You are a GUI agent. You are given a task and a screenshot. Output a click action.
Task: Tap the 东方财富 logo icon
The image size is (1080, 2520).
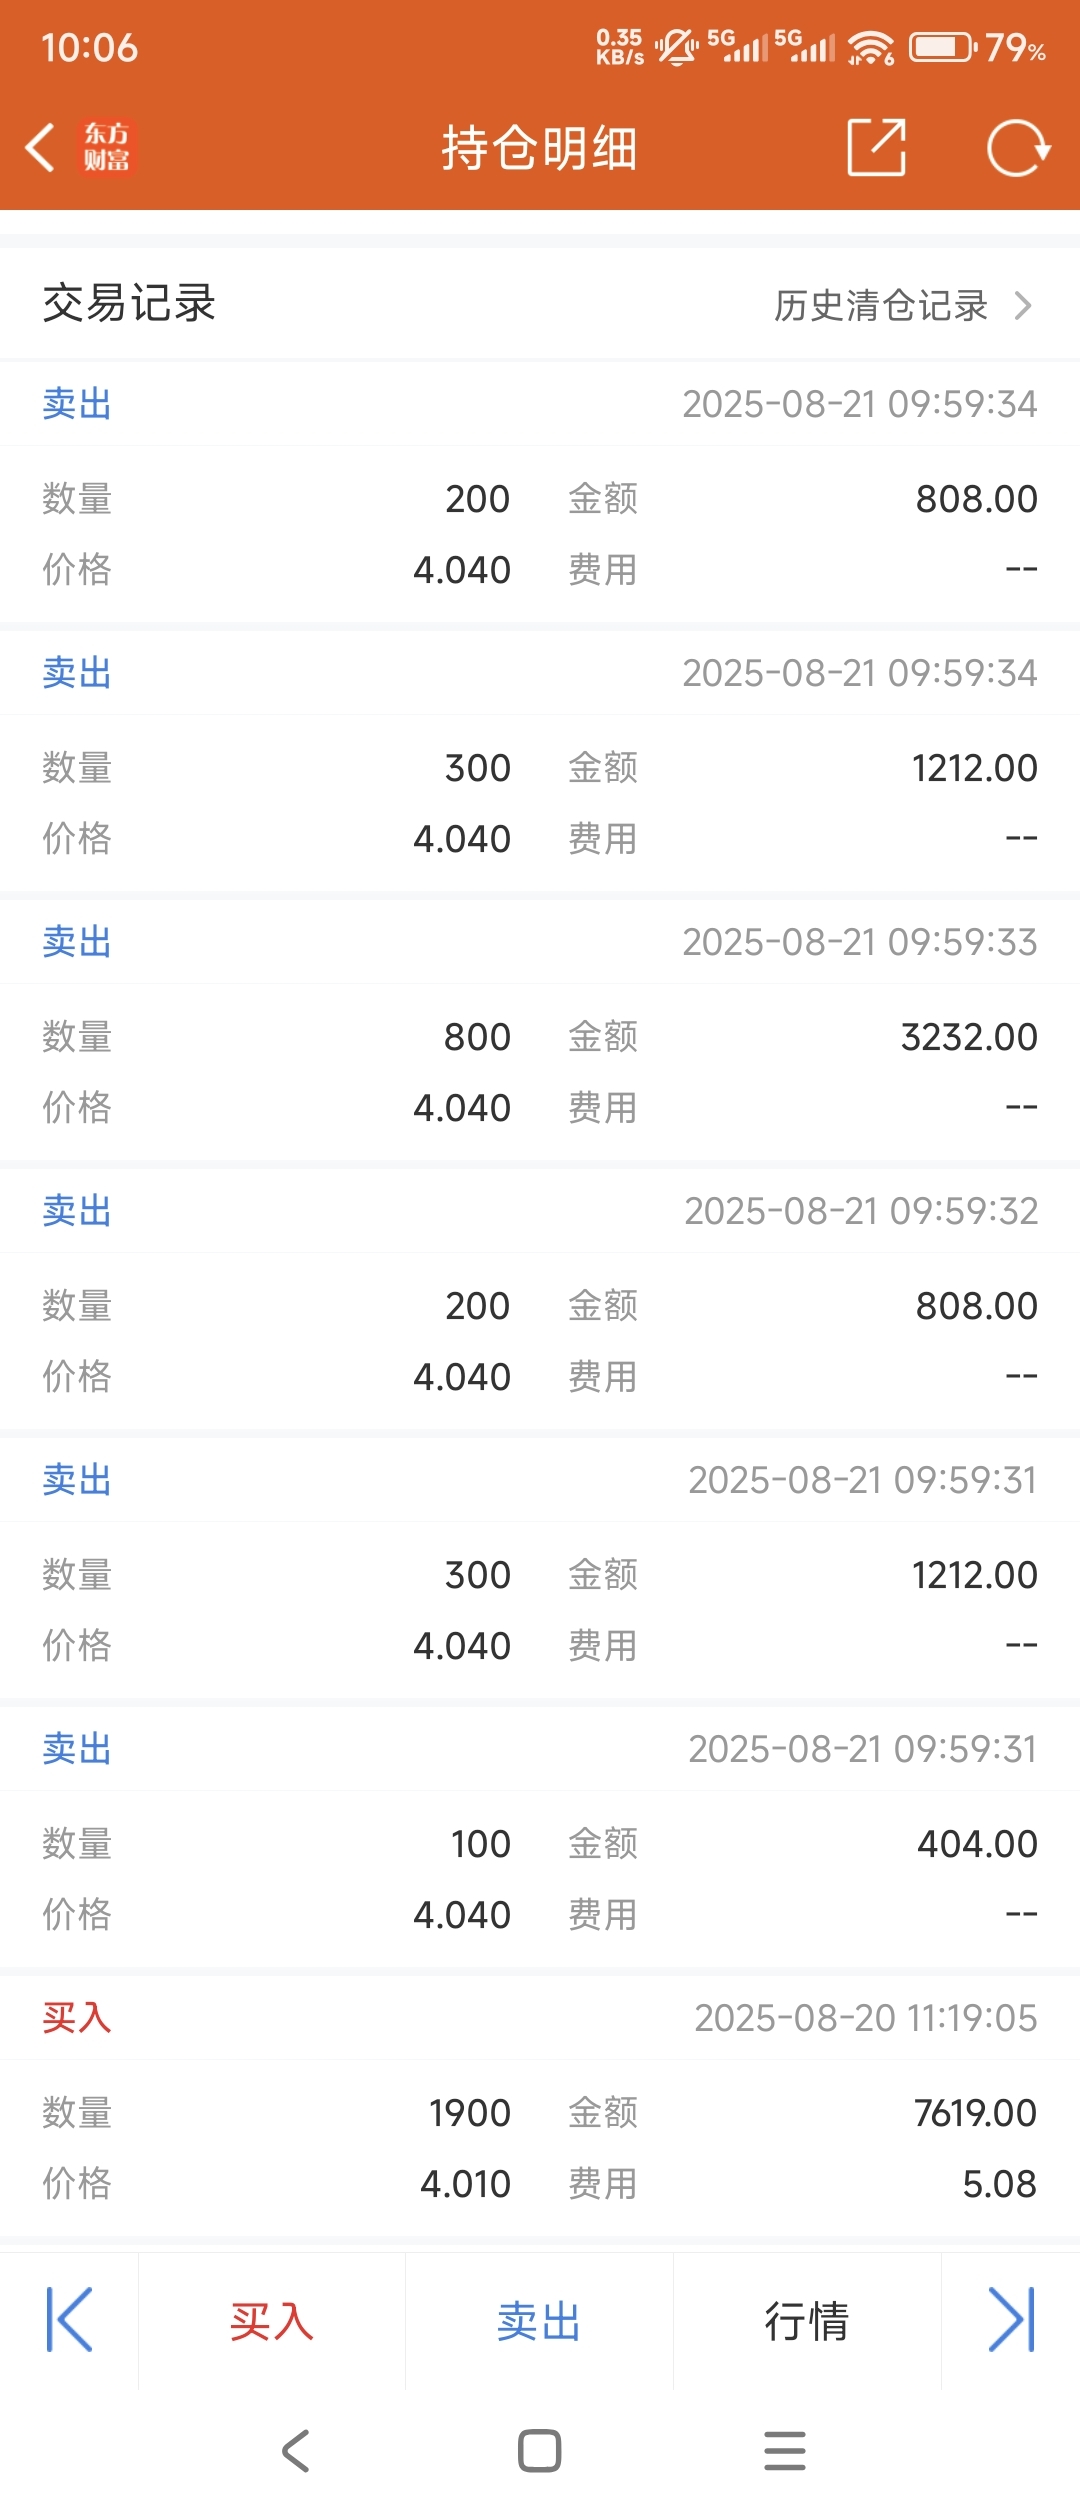(106, 148)
